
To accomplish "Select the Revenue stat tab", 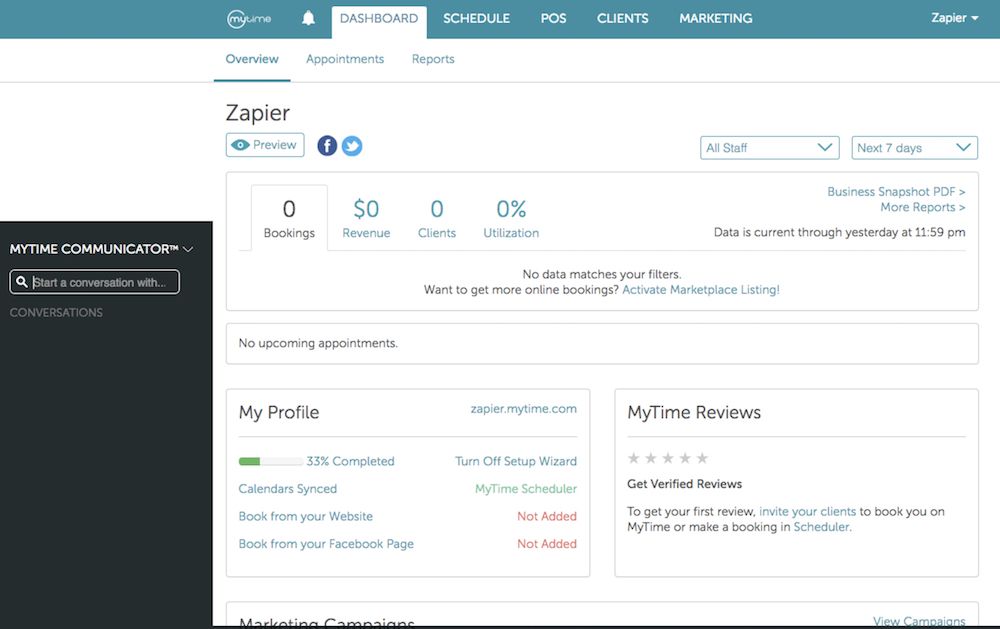I will (366, 218).
